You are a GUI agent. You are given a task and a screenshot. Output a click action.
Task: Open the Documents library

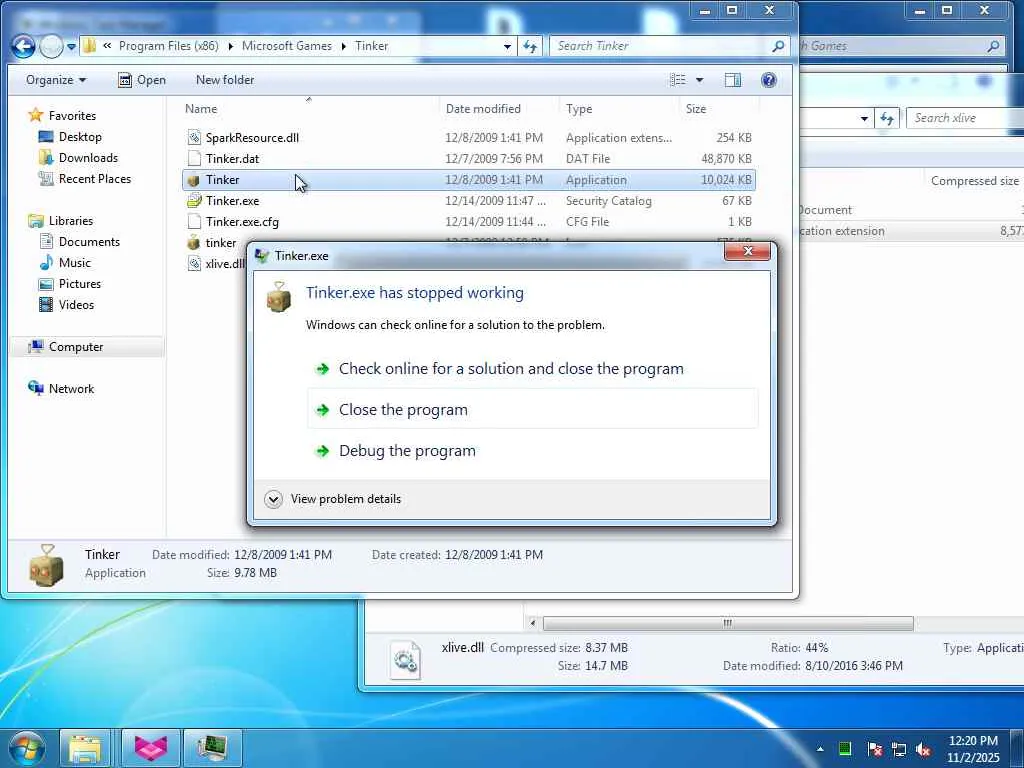click(79, 242)
